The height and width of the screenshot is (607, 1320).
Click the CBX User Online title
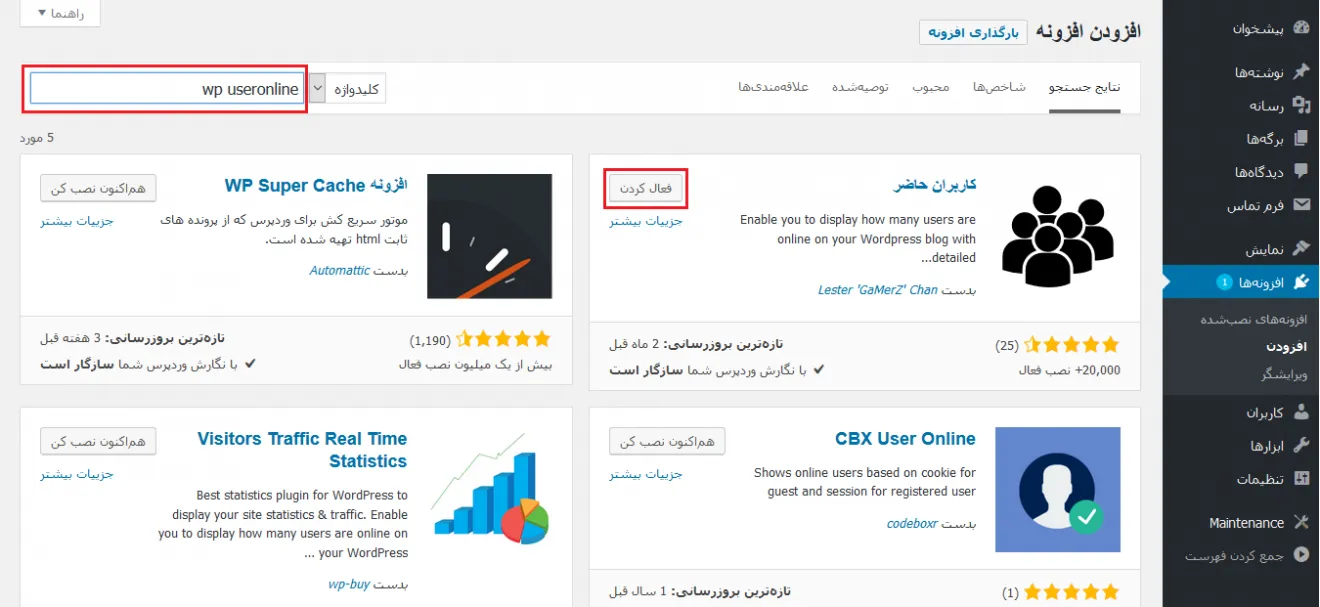pyautogui.click(x=905, y=438)
